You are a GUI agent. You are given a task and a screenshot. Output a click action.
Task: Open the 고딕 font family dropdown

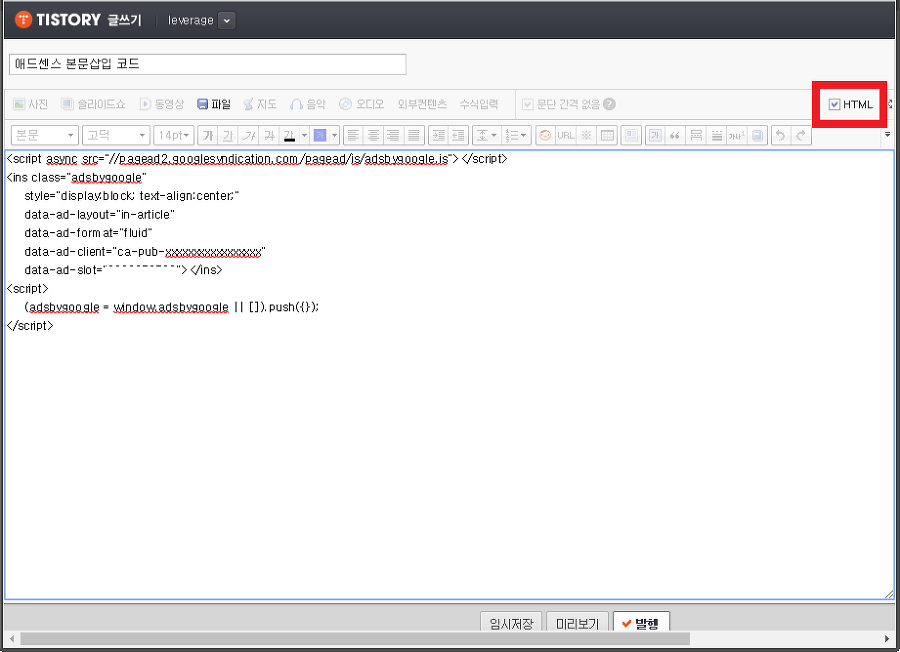(x=116, y=135)
